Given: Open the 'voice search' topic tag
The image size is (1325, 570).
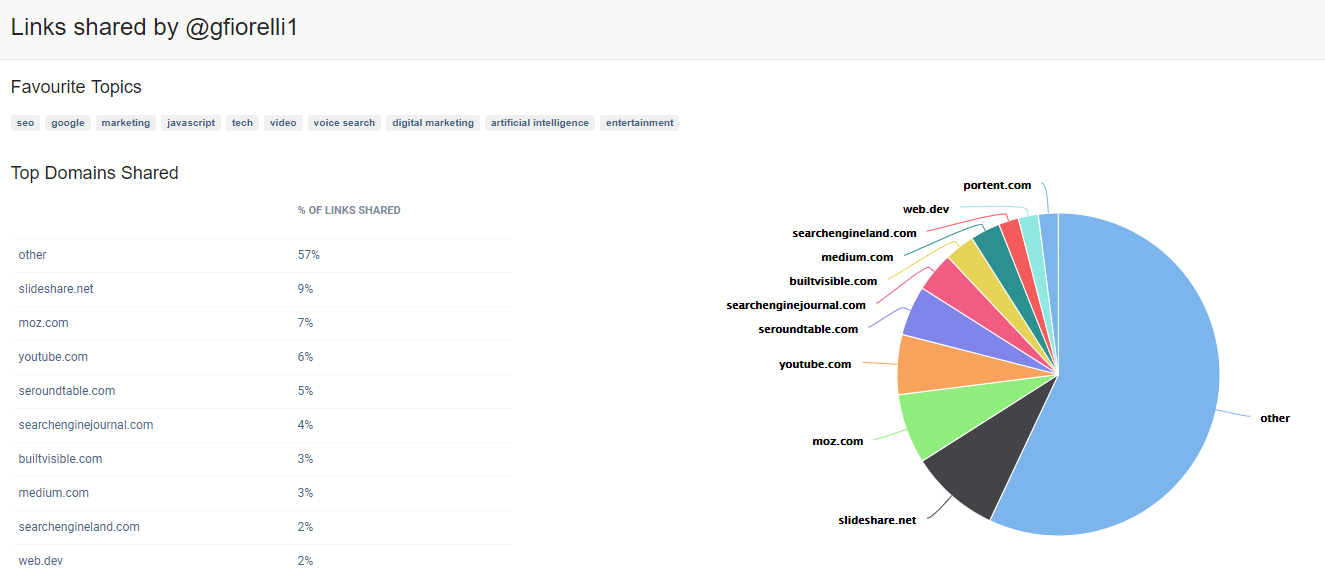Looking at the screenshot, I should [344, 123].
